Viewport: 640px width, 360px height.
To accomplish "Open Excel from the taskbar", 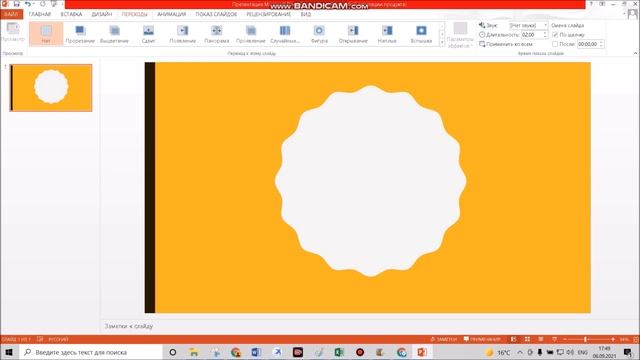I will 339,352.
